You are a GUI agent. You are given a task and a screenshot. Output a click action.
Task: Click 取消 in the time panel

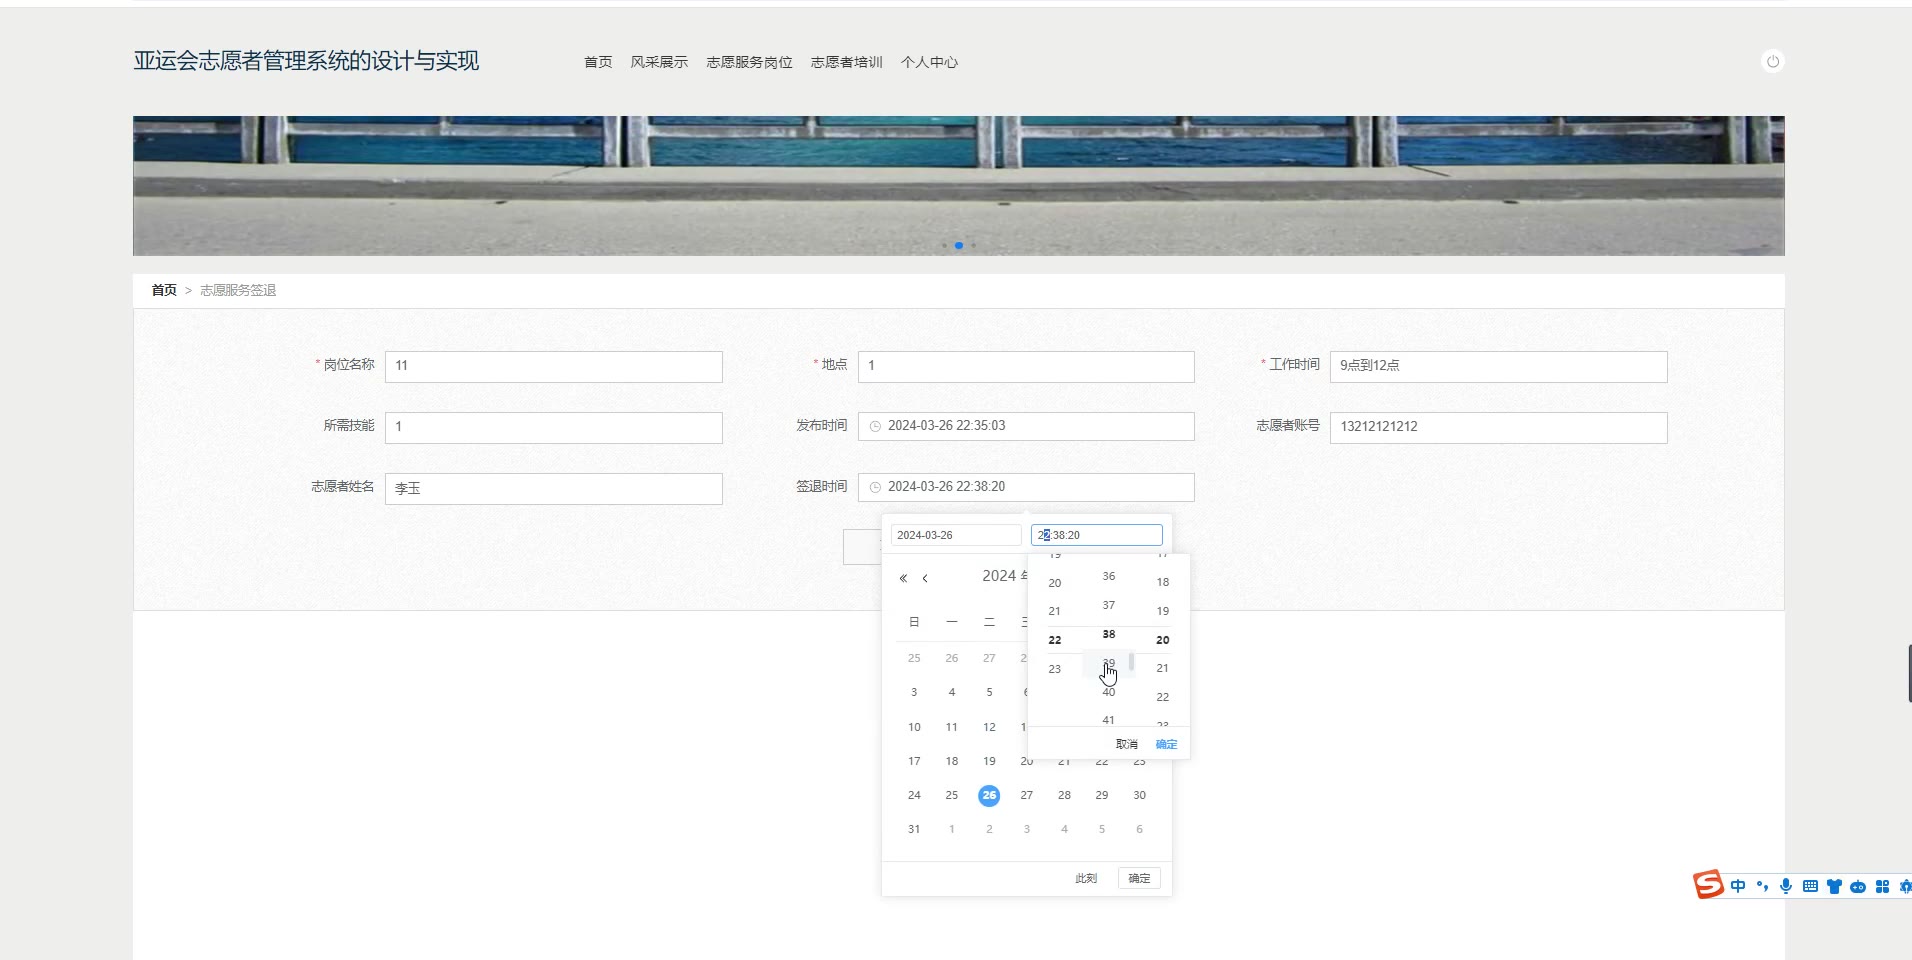pyautogui.click(x=1126, y=744)
